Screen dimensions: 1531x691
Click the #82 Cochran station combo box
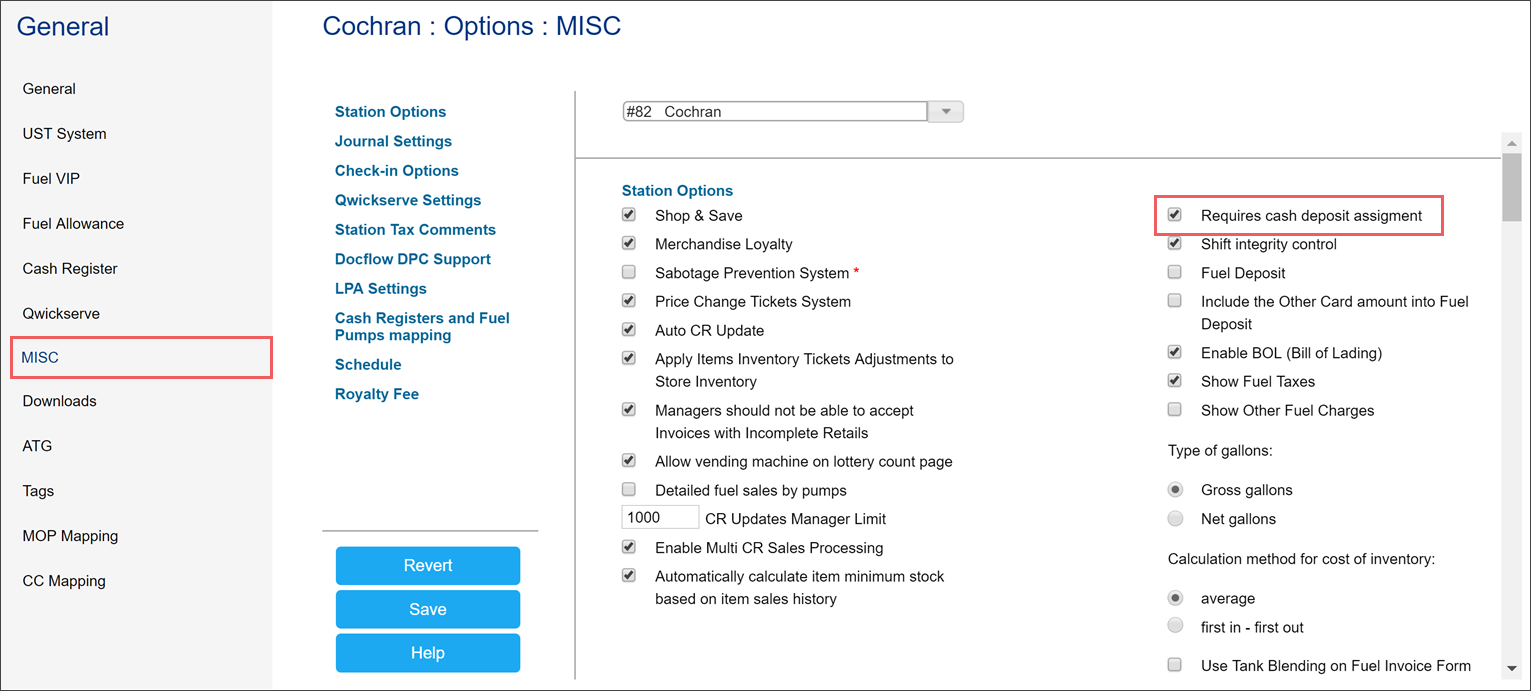click(x=775, y=112)
